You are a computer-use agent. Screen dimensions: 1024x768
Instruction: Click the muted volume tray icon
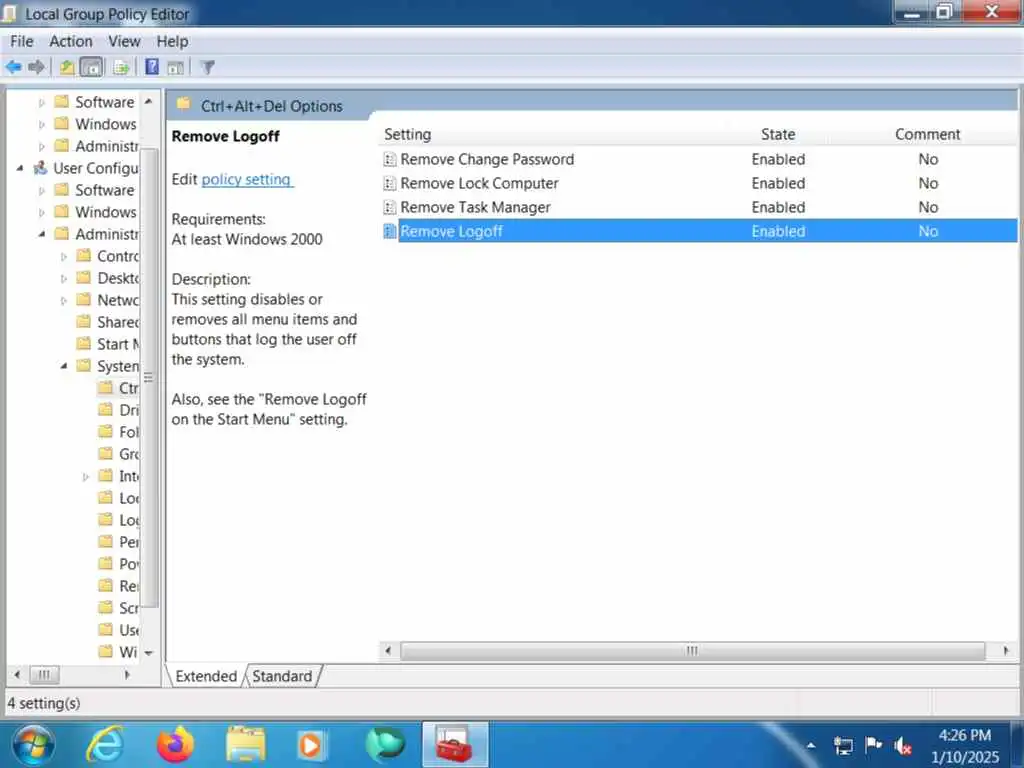(x=903, y=745)
